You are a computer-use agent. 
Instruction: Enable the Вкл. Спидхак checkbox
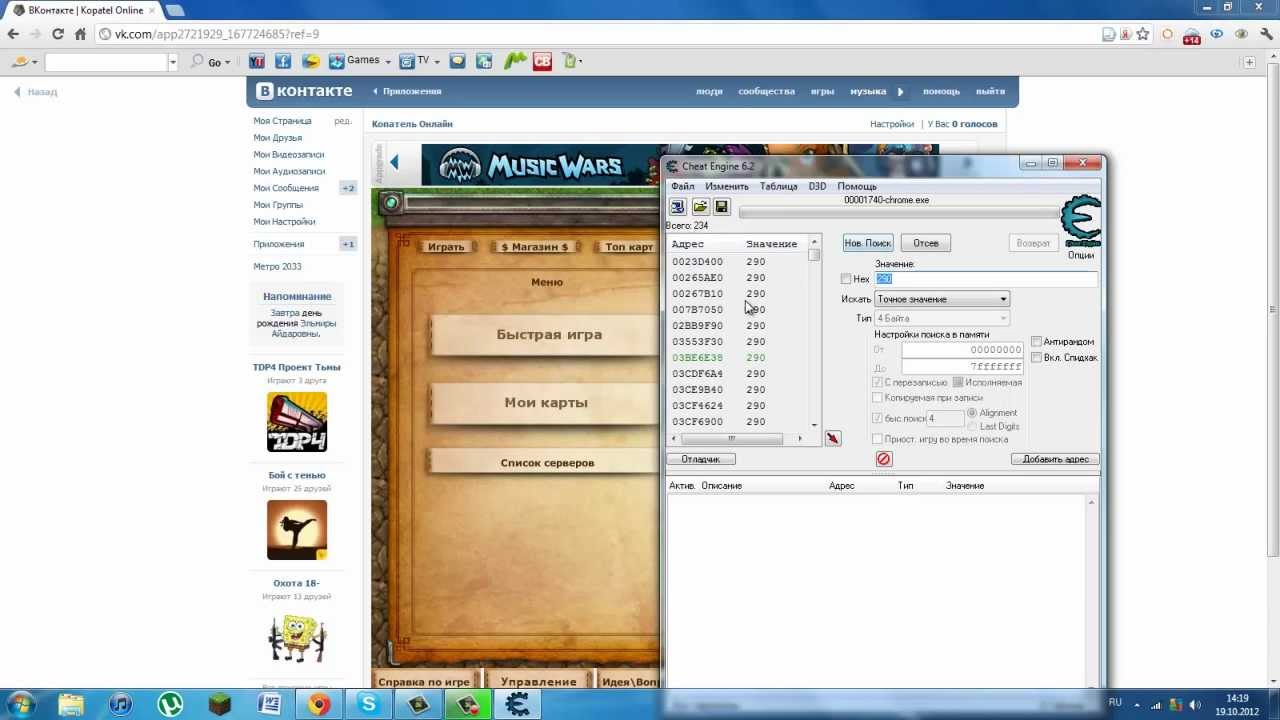[1037, 357]
